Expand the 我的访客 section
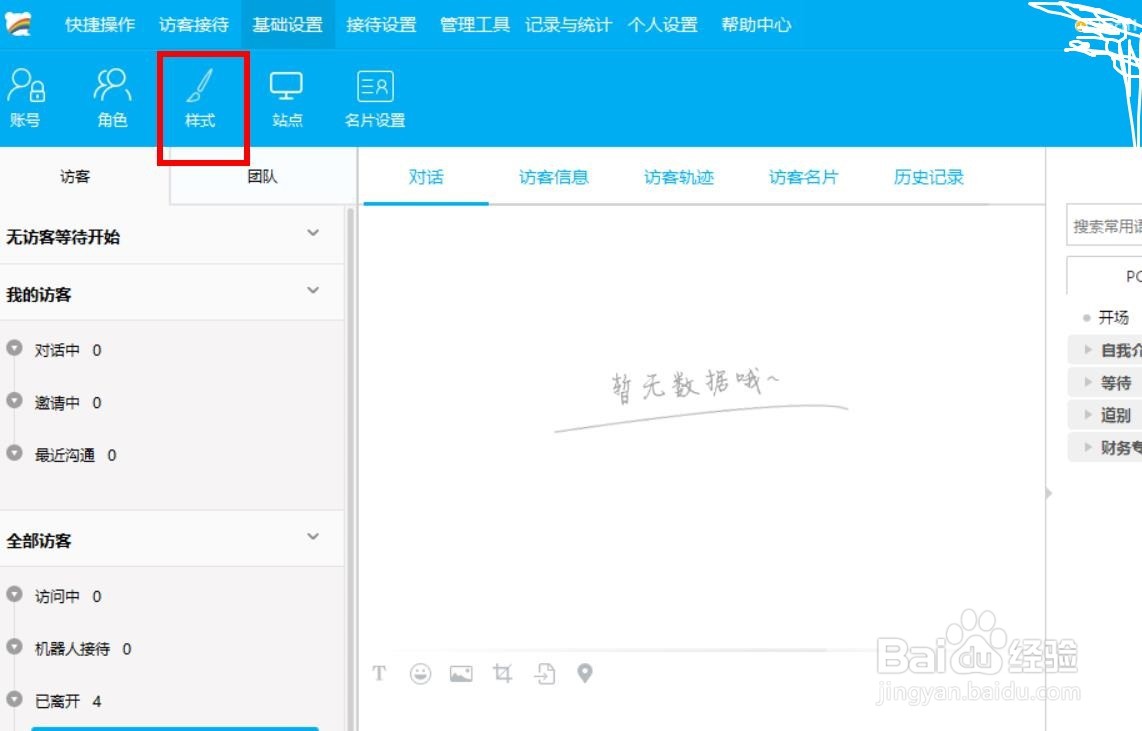 click(x=311, y=290)
